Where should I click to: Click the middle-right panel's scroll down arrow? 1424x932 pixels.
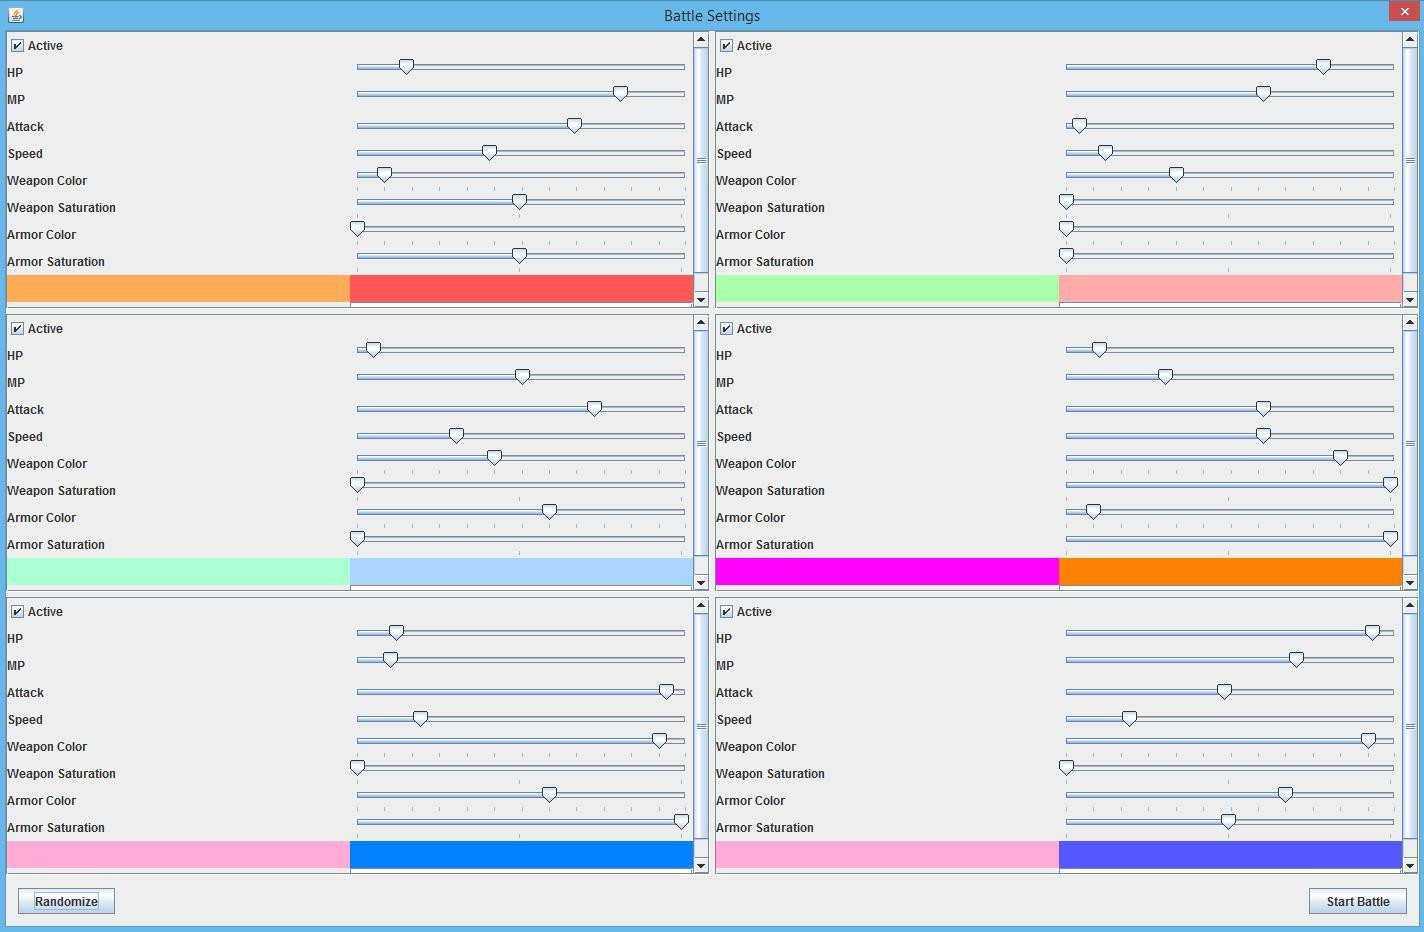pyautogui.click(x=1410, y=582)
